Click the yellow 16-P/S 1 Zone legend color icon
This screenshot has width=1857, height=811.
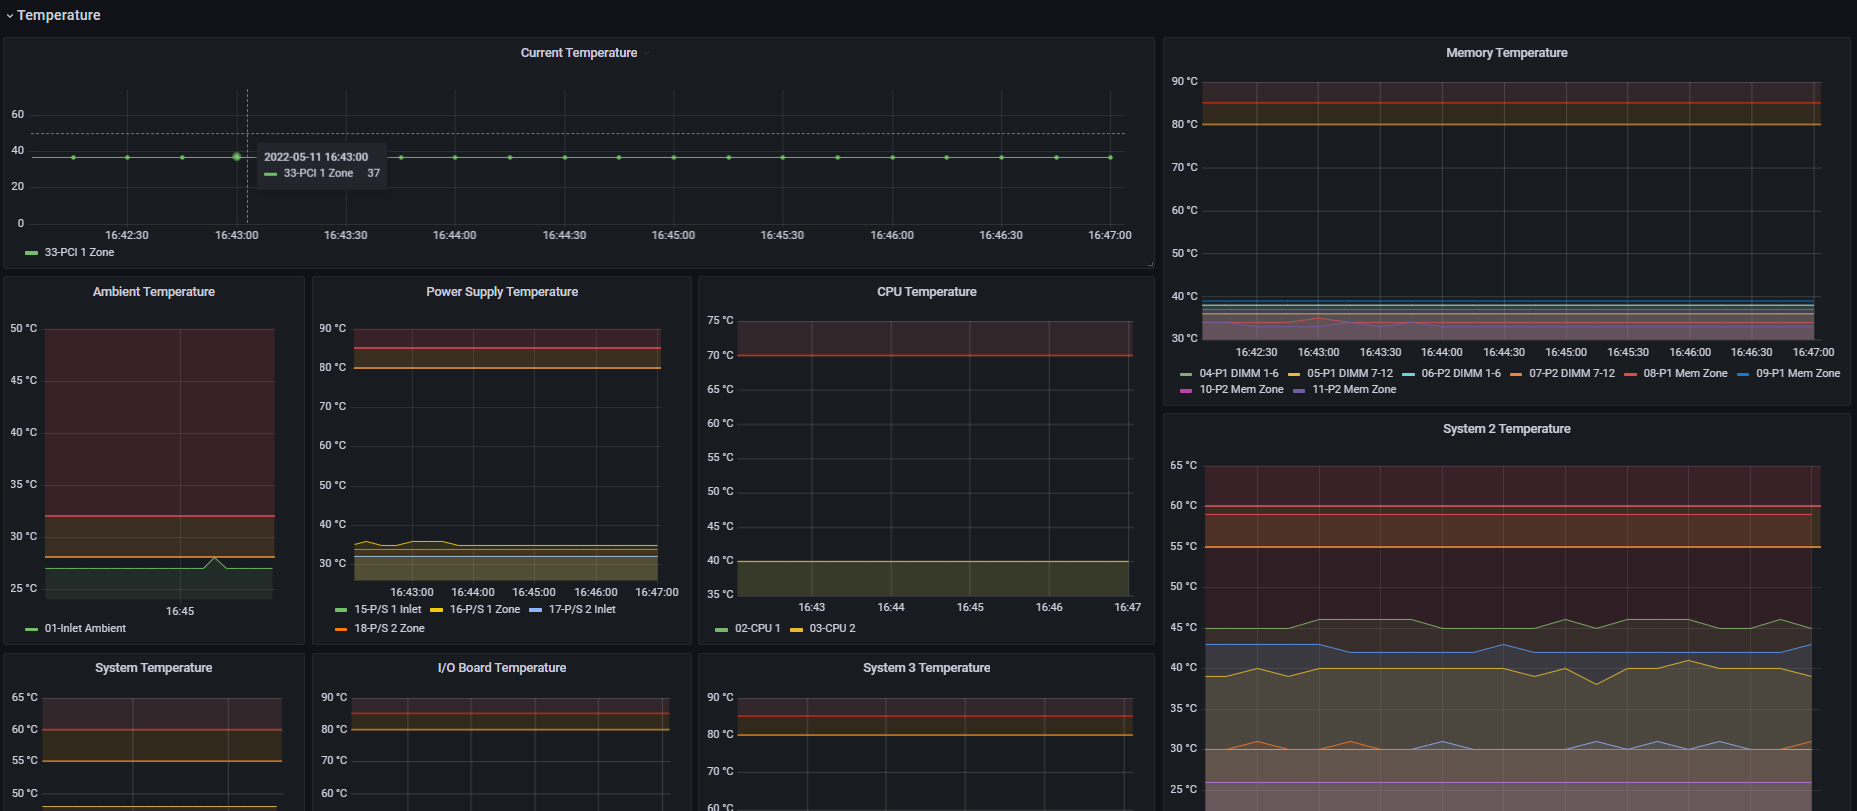tap(436, 610)
